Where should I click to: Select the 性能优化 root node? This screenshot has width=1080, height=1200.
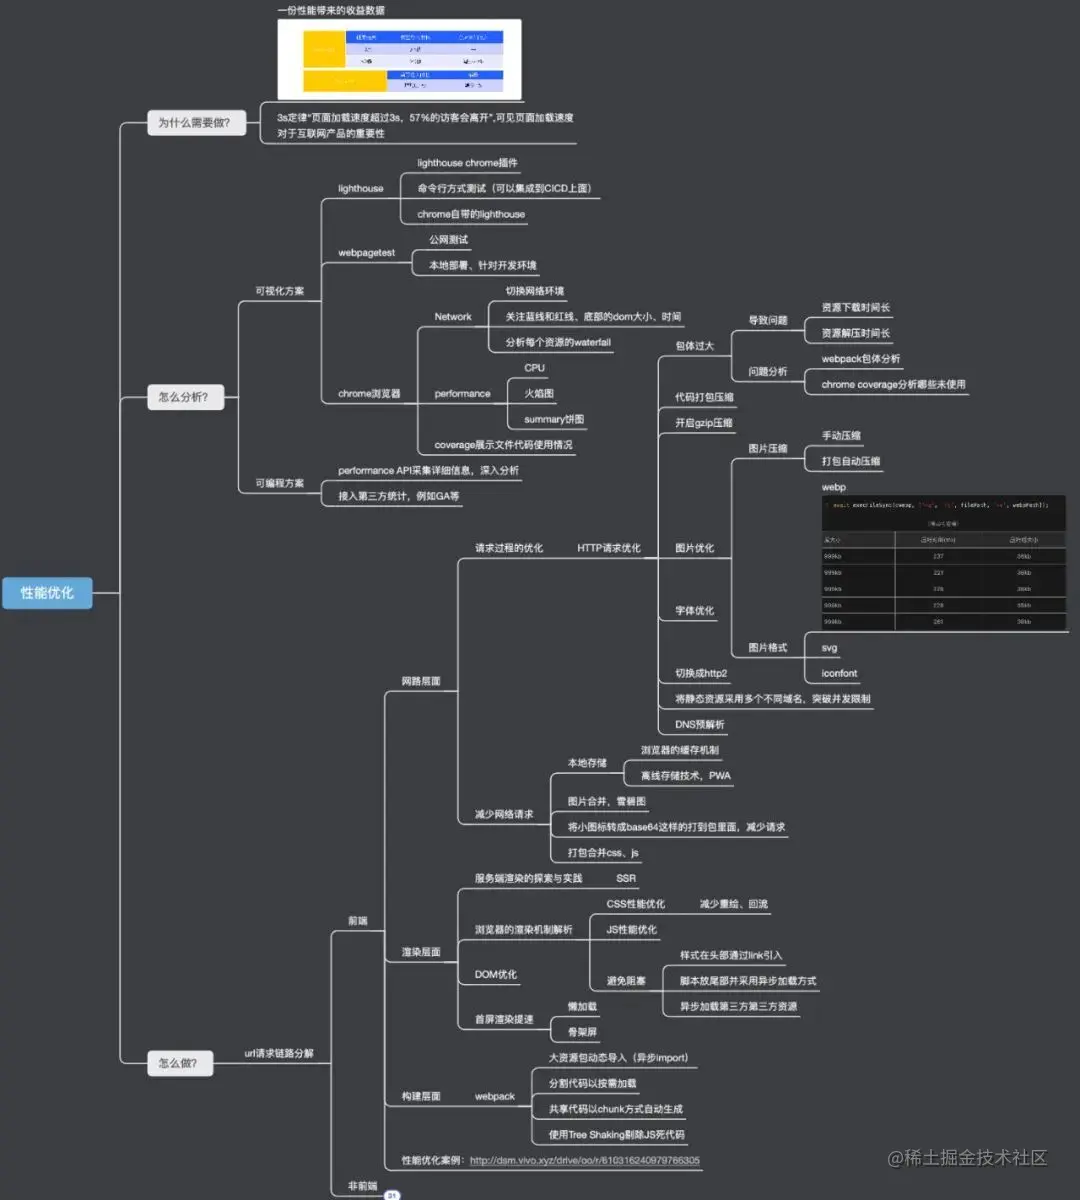47,593
